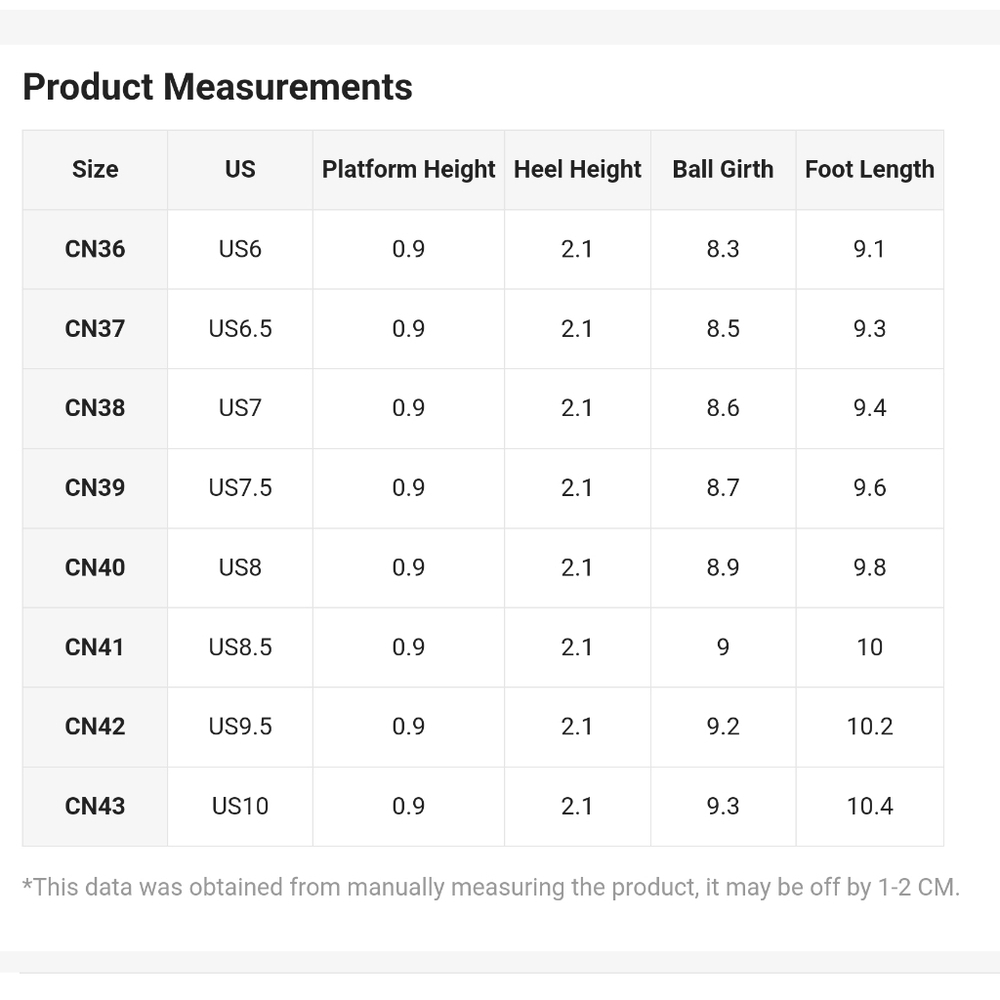Select the US9.5 cell
Screen dimensions: 1000x1000
pyautogui.click(x=240, y=726)
